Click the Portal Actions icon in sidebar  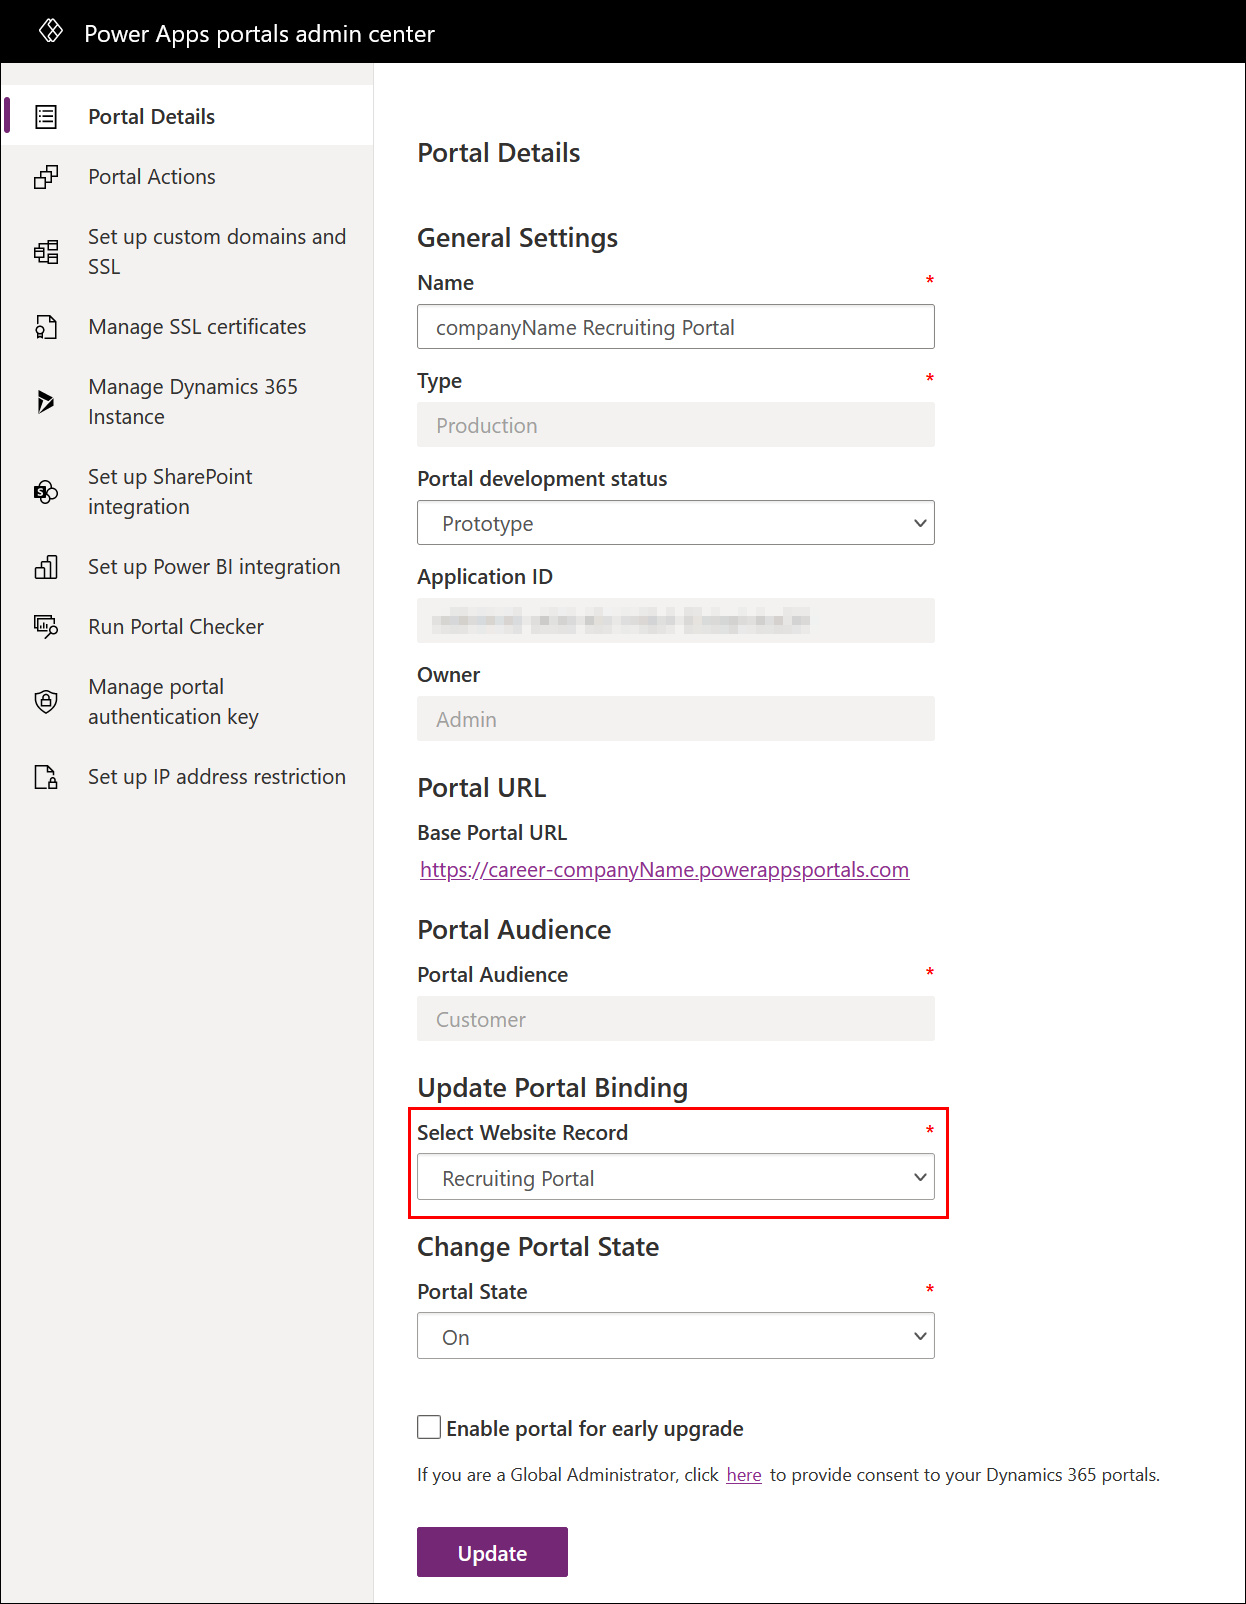46,177
